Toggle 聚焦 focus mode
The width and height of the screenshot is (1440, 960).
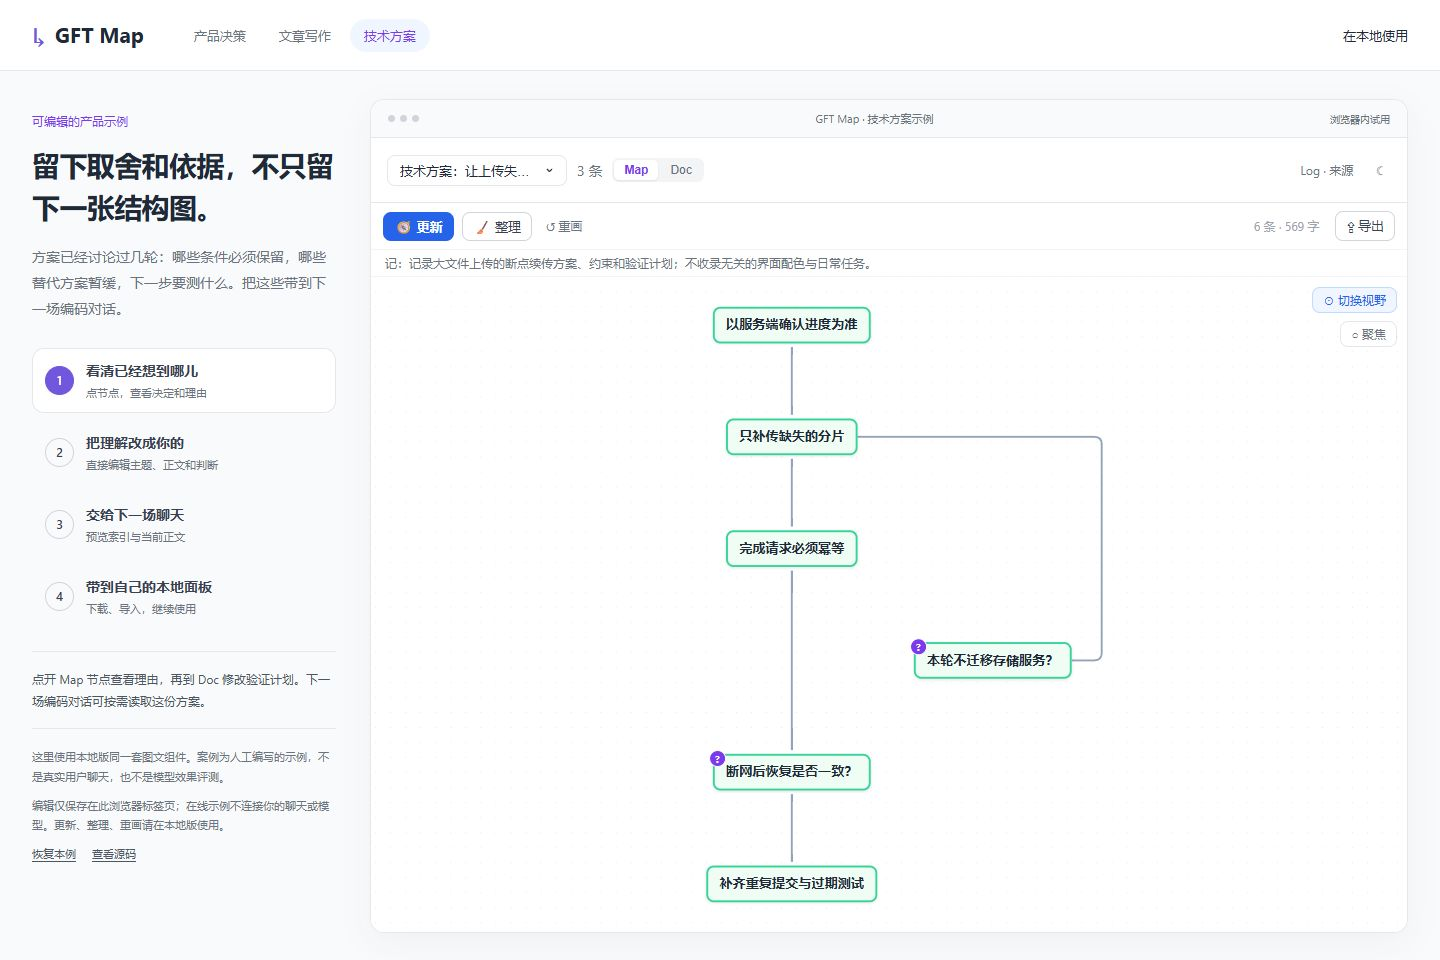coord(1368,334)
